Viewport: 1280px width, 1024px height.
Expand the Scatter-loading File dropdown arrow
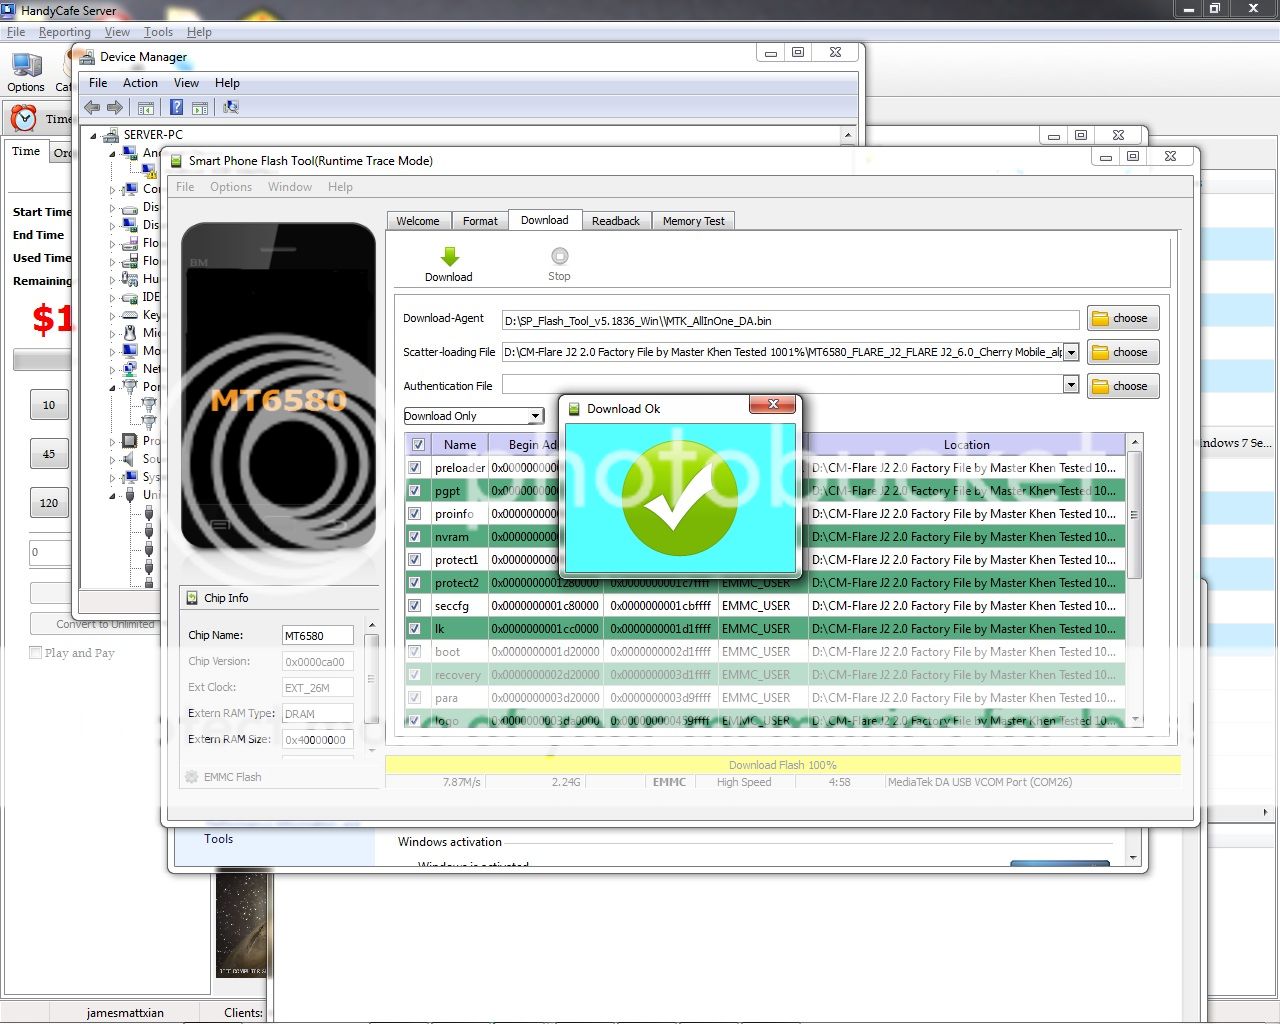coord(1071,352)
